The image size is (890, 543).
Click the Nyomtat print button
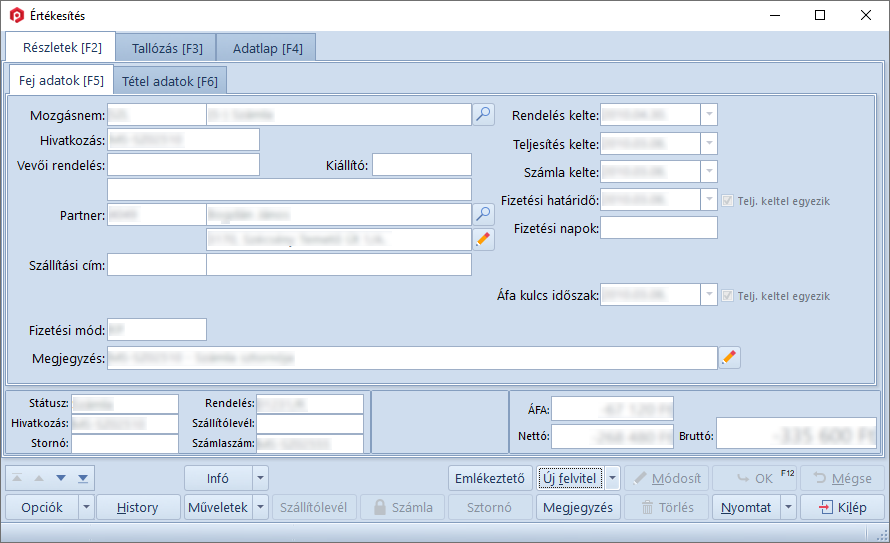click(746, 507)
